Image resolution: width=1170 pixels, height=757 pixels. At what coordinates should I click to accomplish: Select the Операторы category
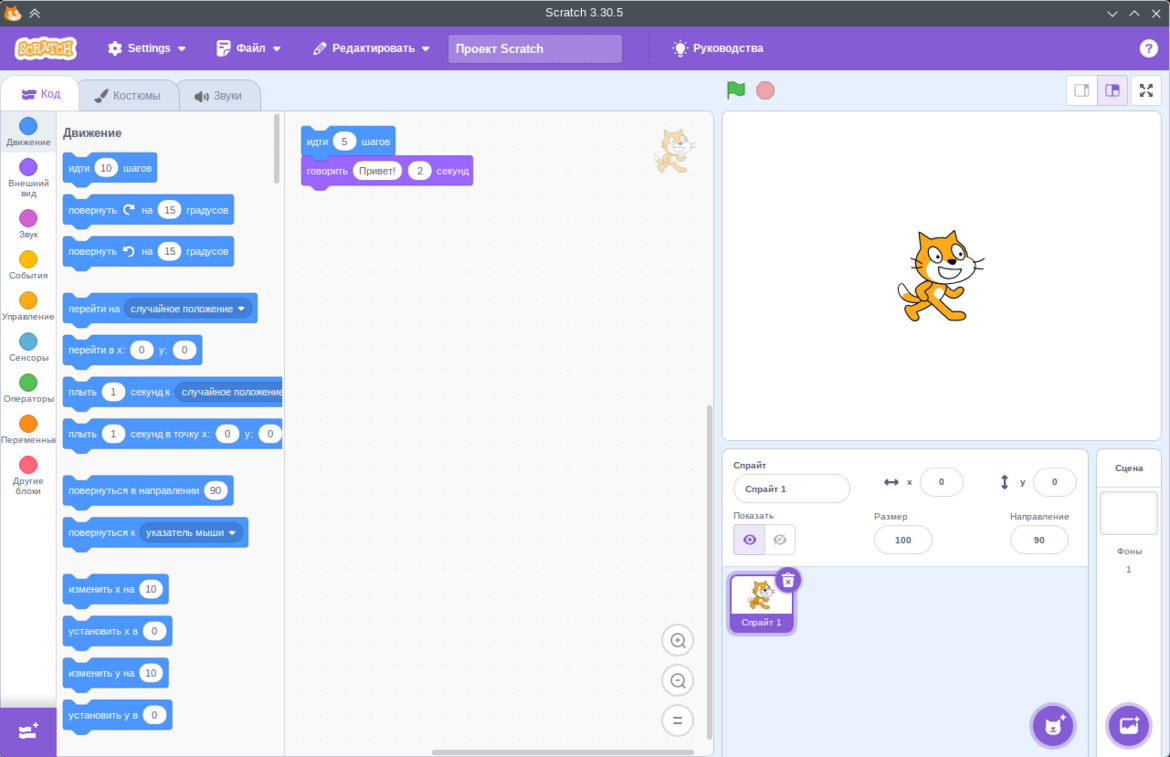(28, 388)
